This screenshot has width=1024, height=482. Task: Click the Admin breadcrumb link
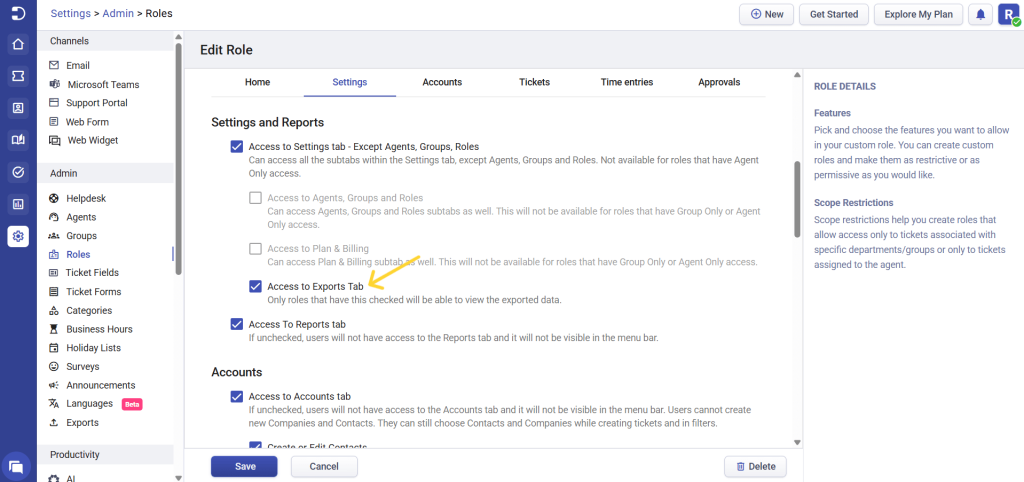click(120, 13)
